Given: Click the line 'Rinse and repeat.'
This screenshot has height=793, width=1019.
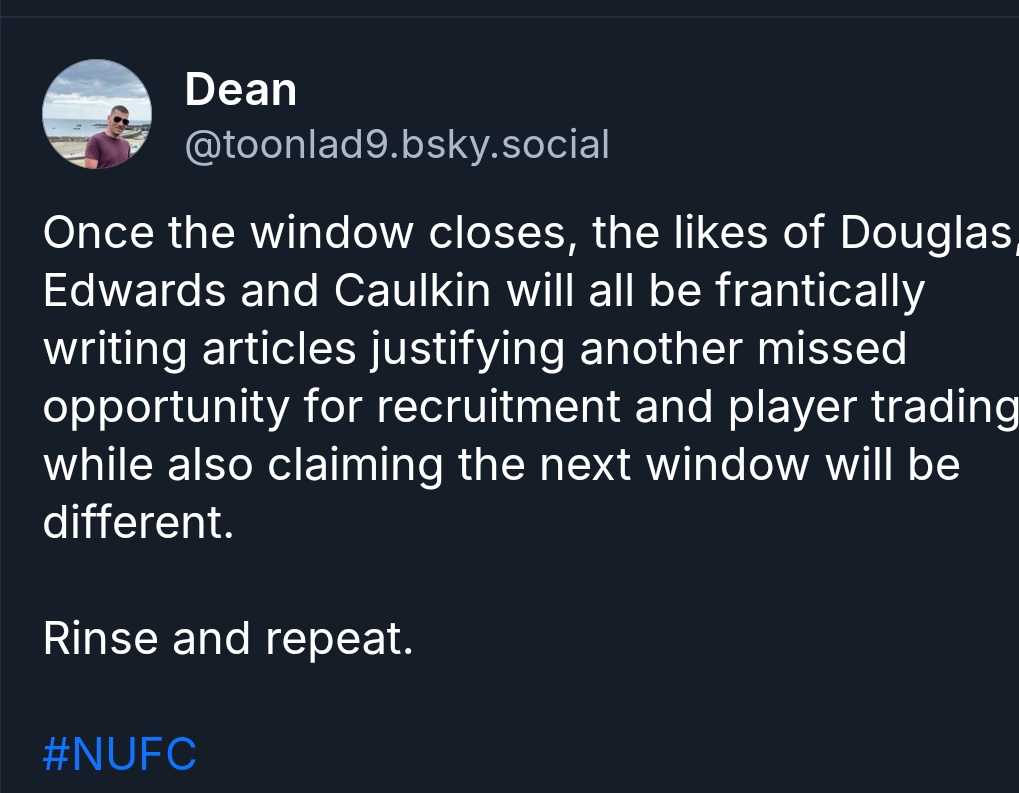Looking at the screenshot, I should pyautogui.click(x=228, y=639).
